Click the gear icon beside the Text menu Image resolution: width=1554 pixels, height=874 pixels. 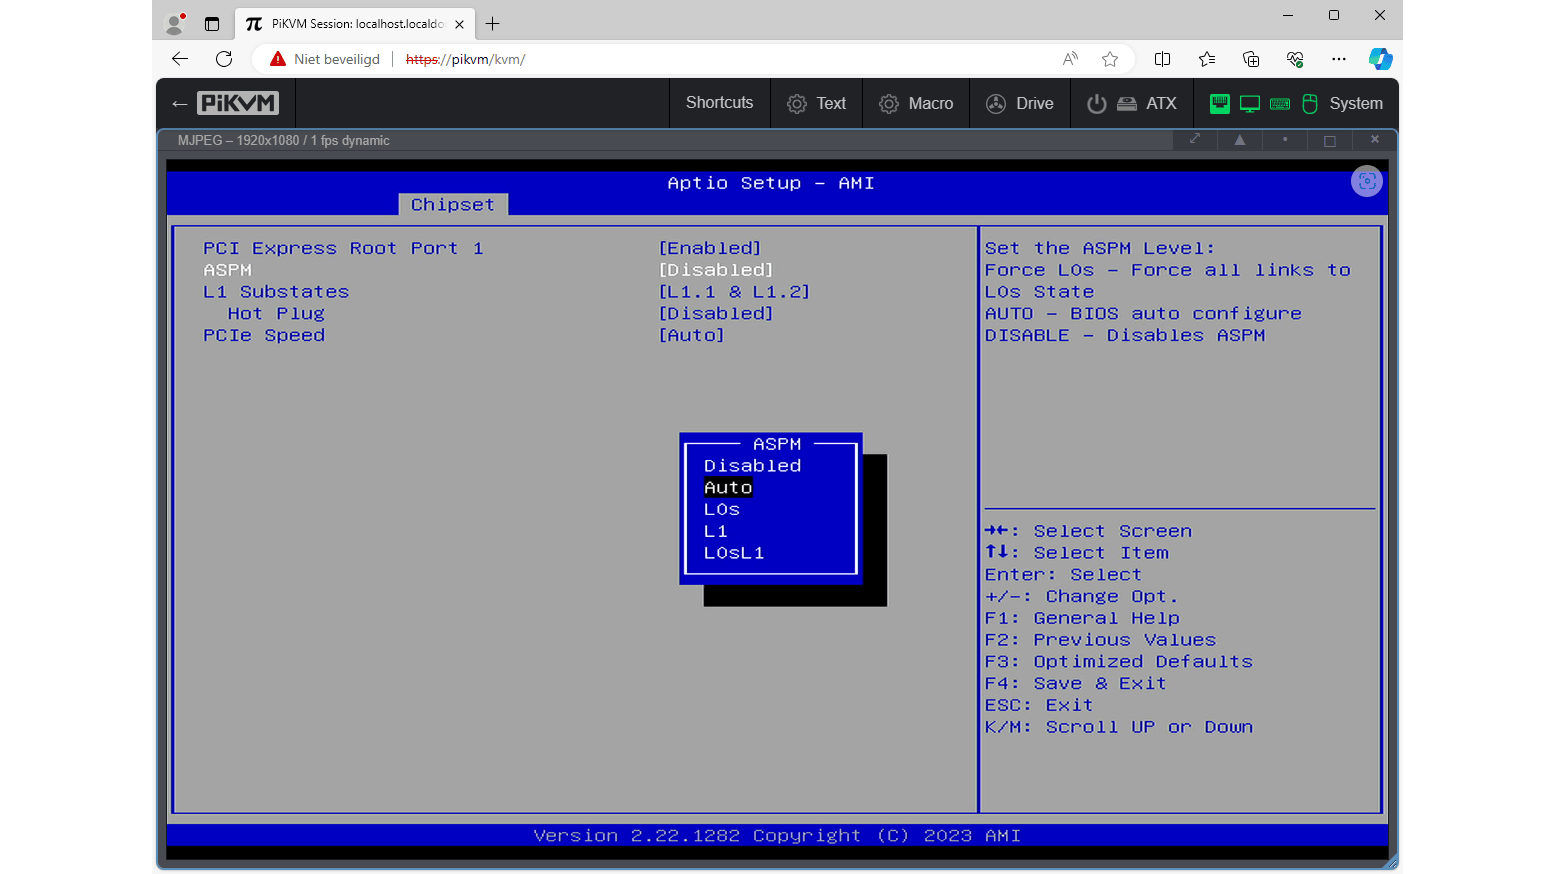point(797,104)
